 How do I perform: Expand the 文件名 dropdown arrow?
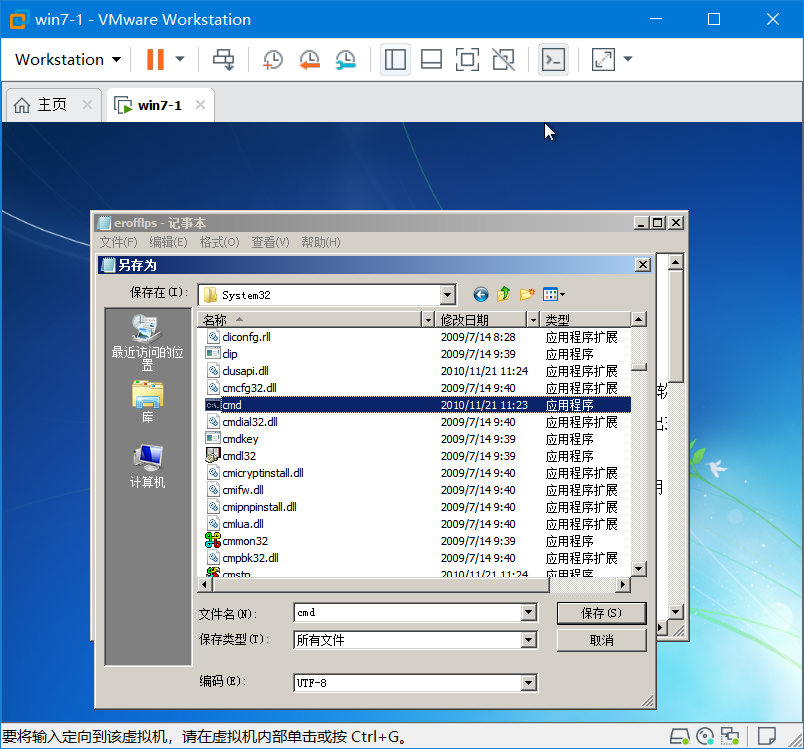[x=529, y=612]
